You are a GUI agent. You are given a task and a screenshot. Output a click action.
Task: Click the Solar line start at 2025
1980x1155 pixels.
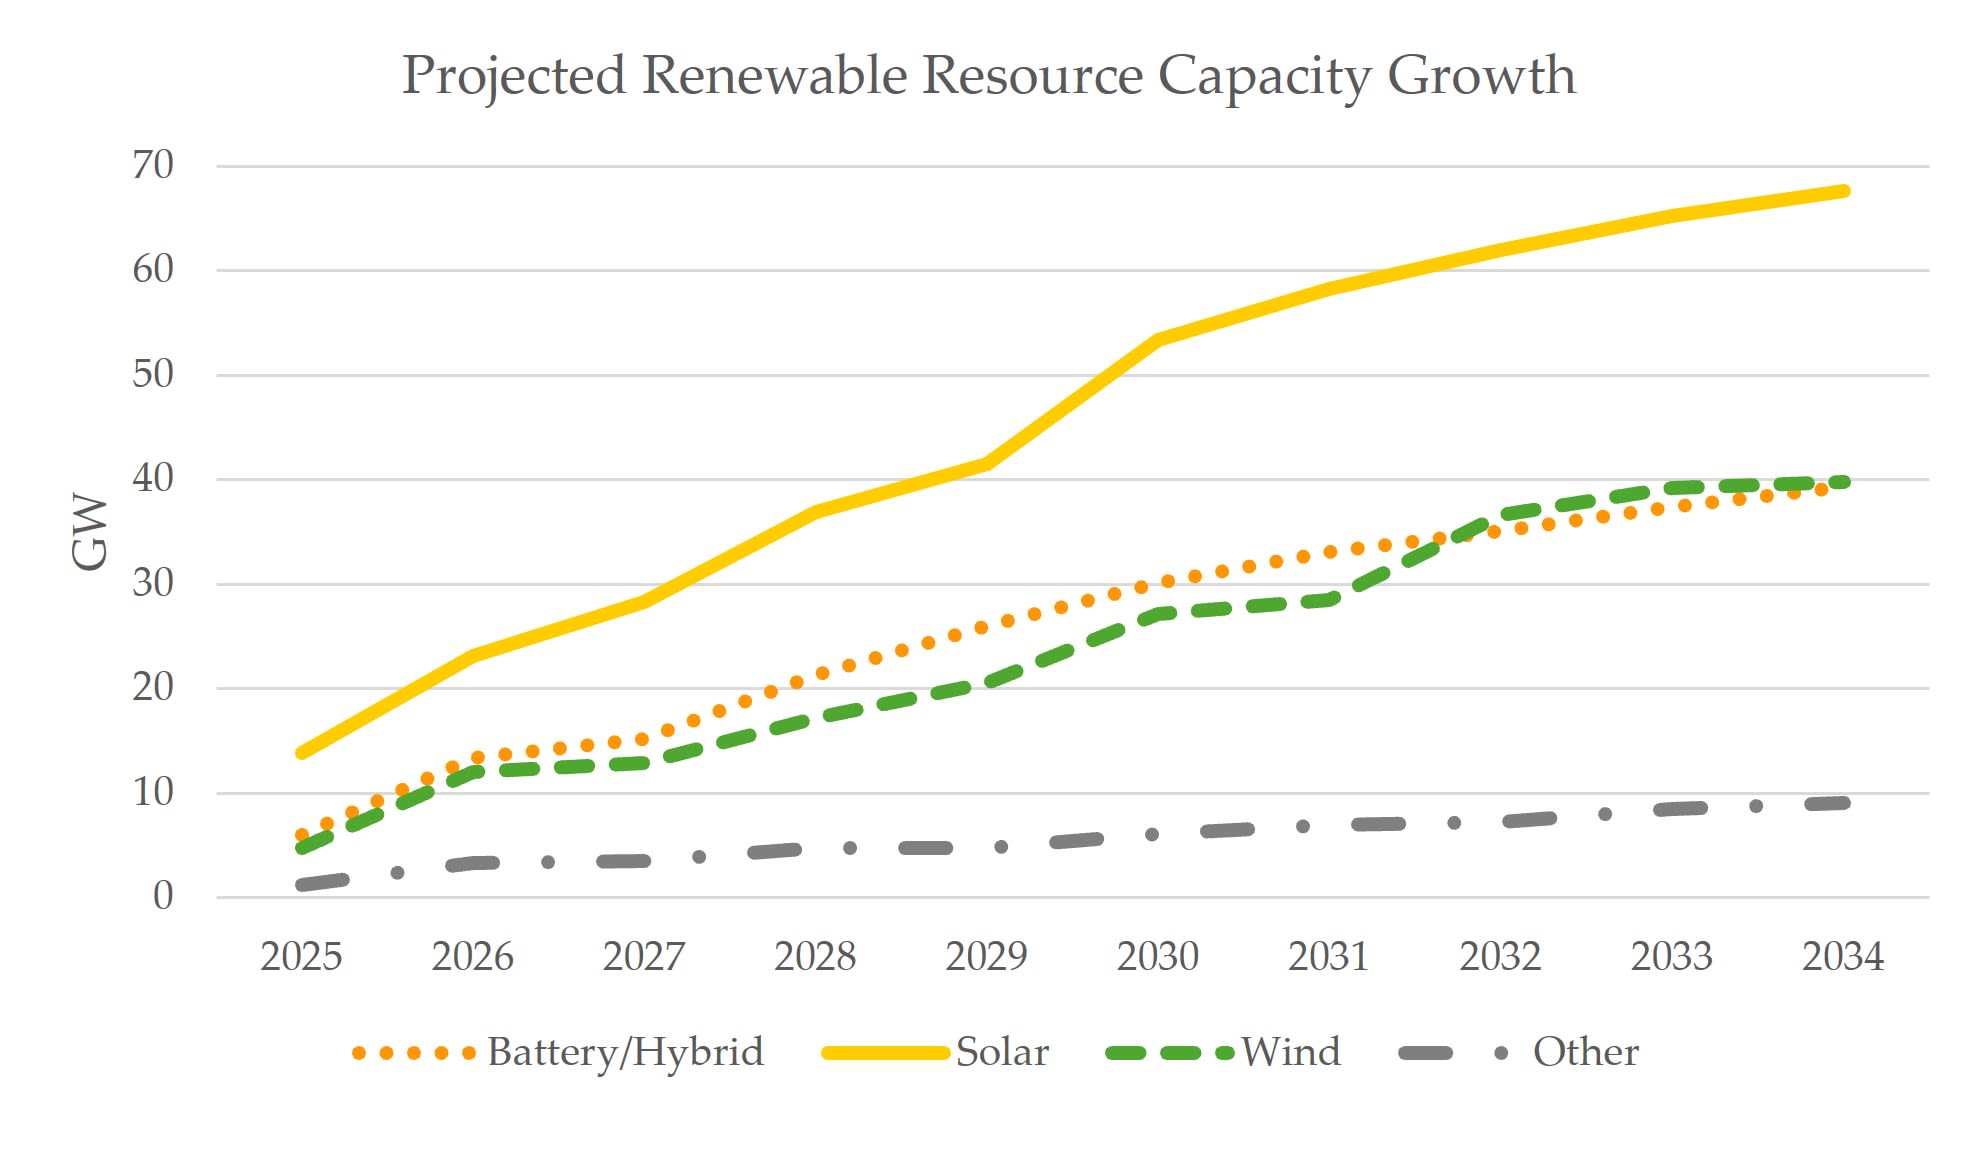coord(302,752)
